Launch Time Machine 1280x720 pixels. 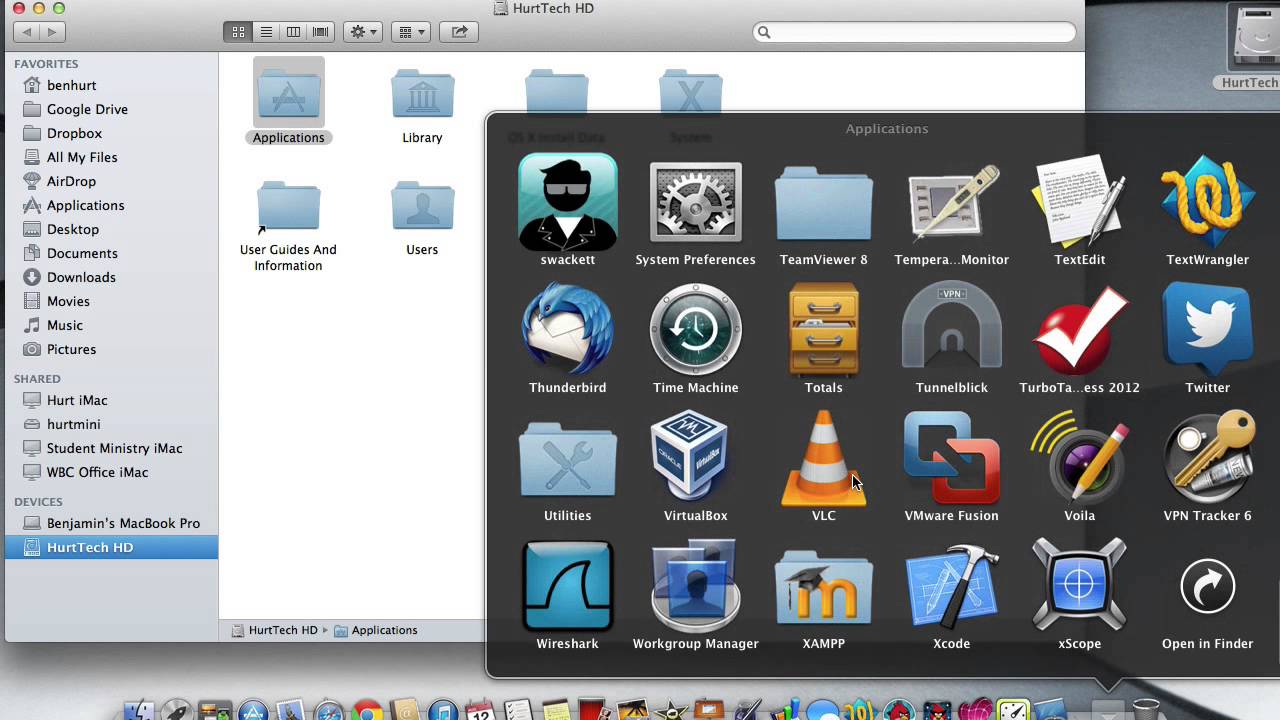695,330
